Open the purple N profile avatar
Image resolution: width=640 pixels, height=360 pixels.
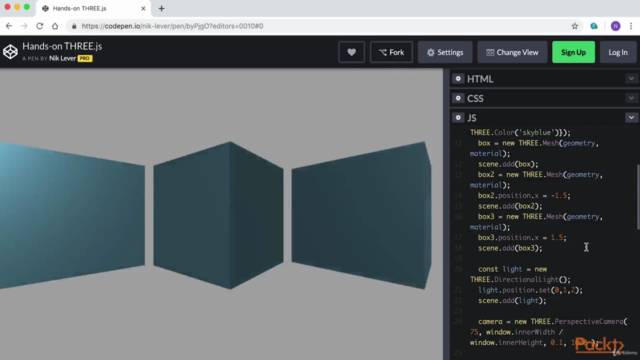616,26
